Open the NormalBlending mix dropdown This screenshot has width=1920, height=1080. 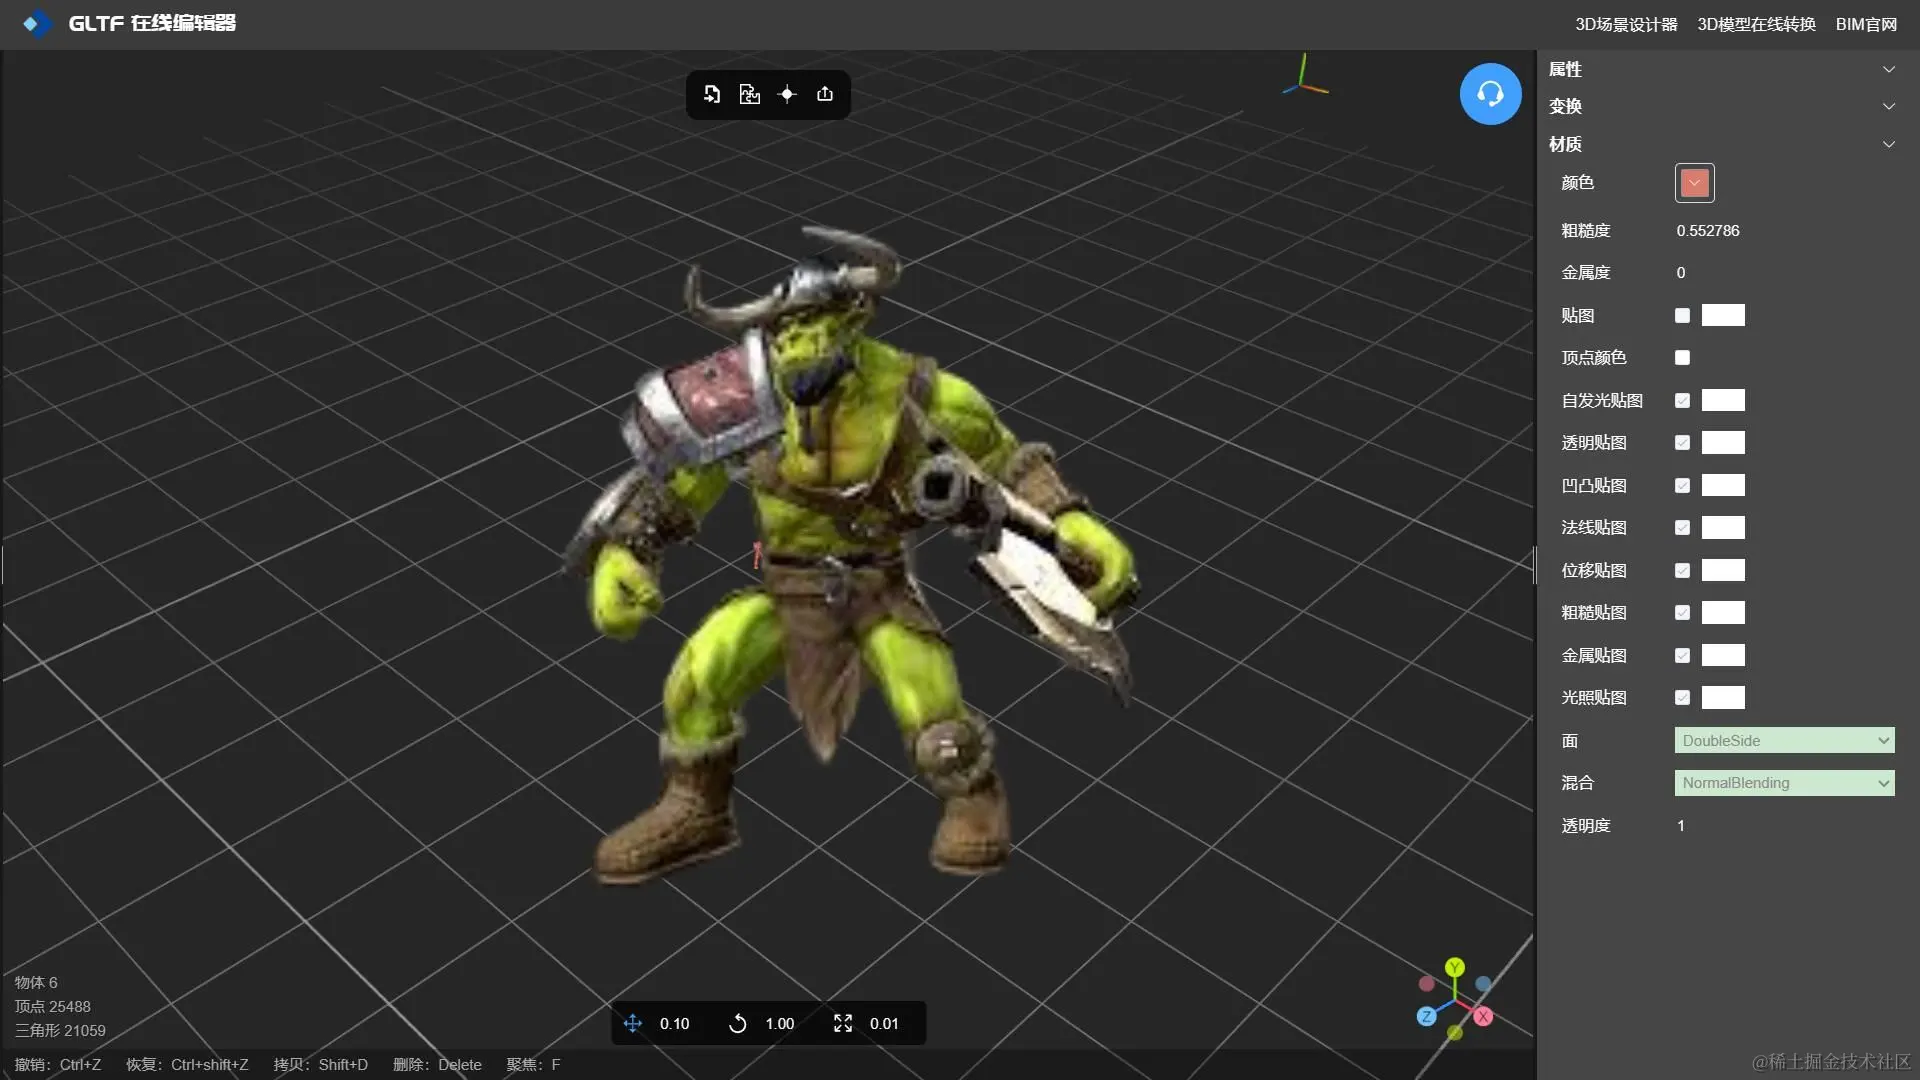tap(1784, 783)
